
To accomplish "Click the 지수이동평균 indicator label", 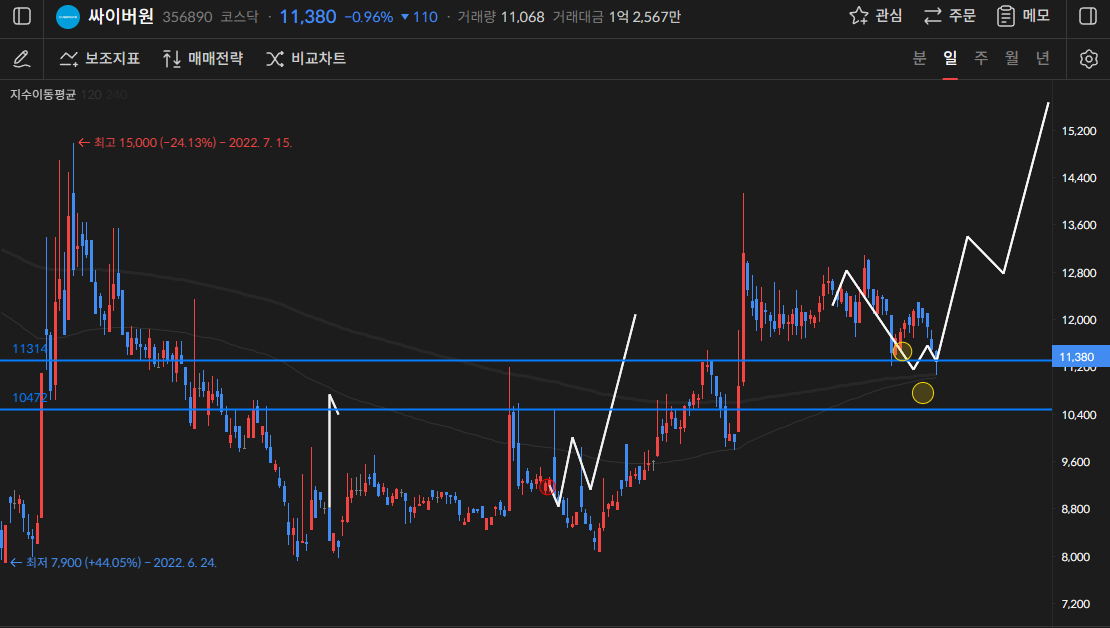I will pyautogui.click(x=43, y=94).
